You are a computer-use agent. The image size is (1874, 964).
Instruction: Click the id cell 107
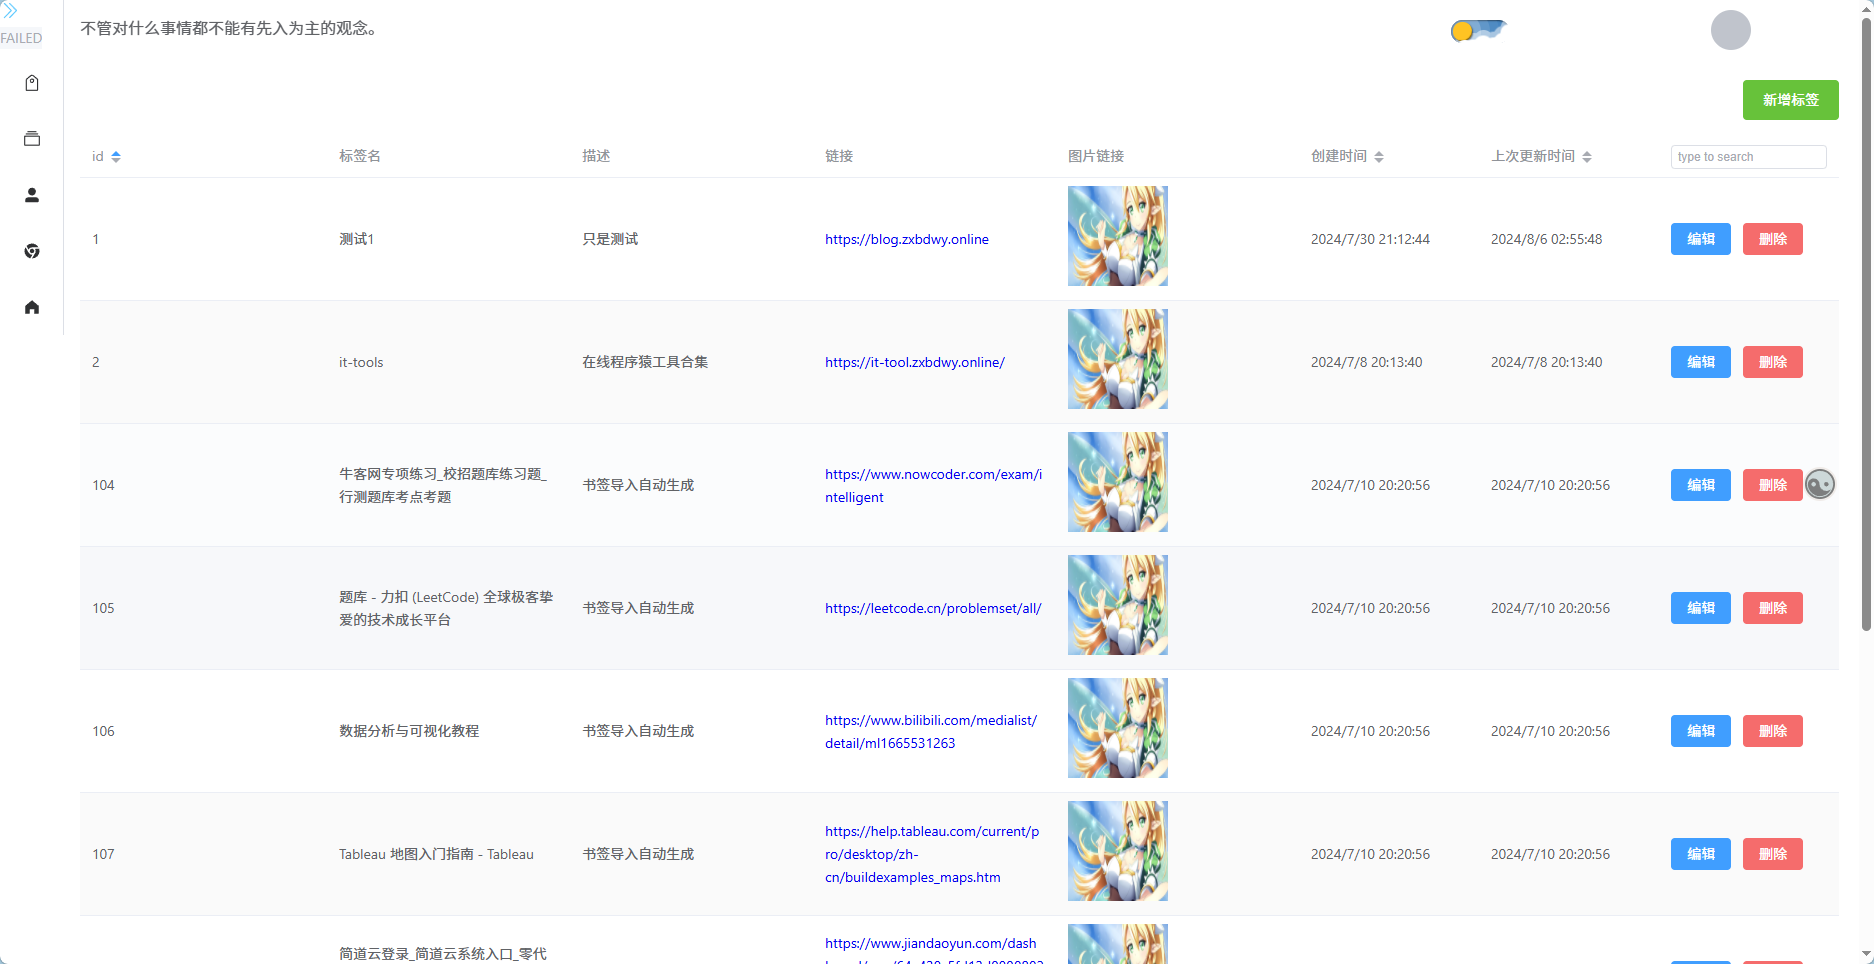click(103, 854)
